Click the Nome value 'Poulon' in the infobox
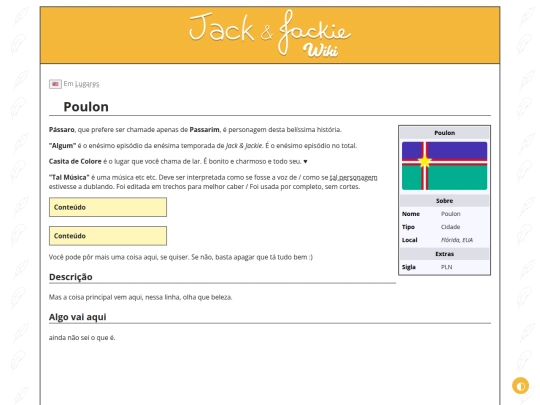 (450, 214)
